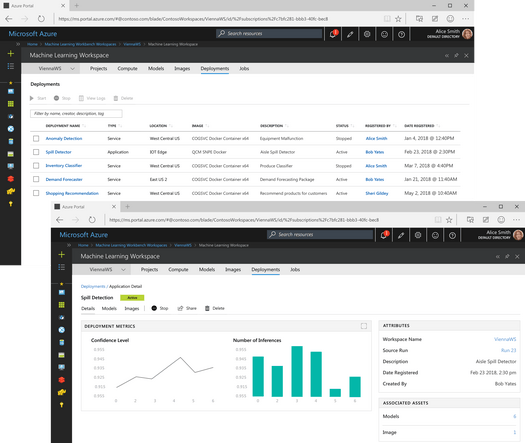Click Delete trash button in front deployment detail

pos(215,308)
